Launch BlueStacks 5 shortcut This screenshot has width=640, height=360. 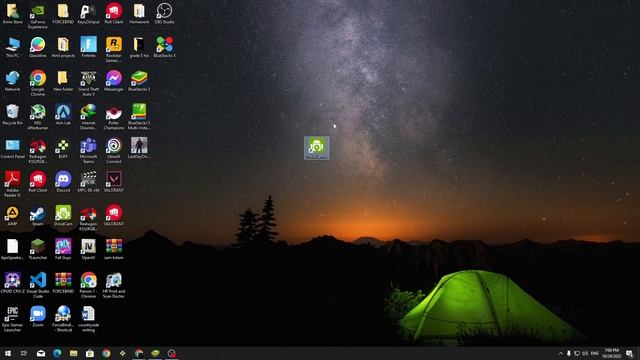pos(139,81)
